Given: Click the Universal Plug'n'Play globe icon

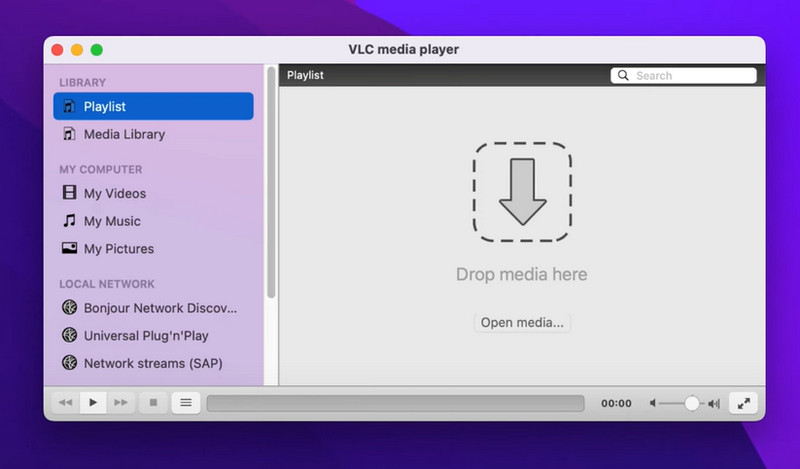Looking at the screenshot, I should coord(69,335).
